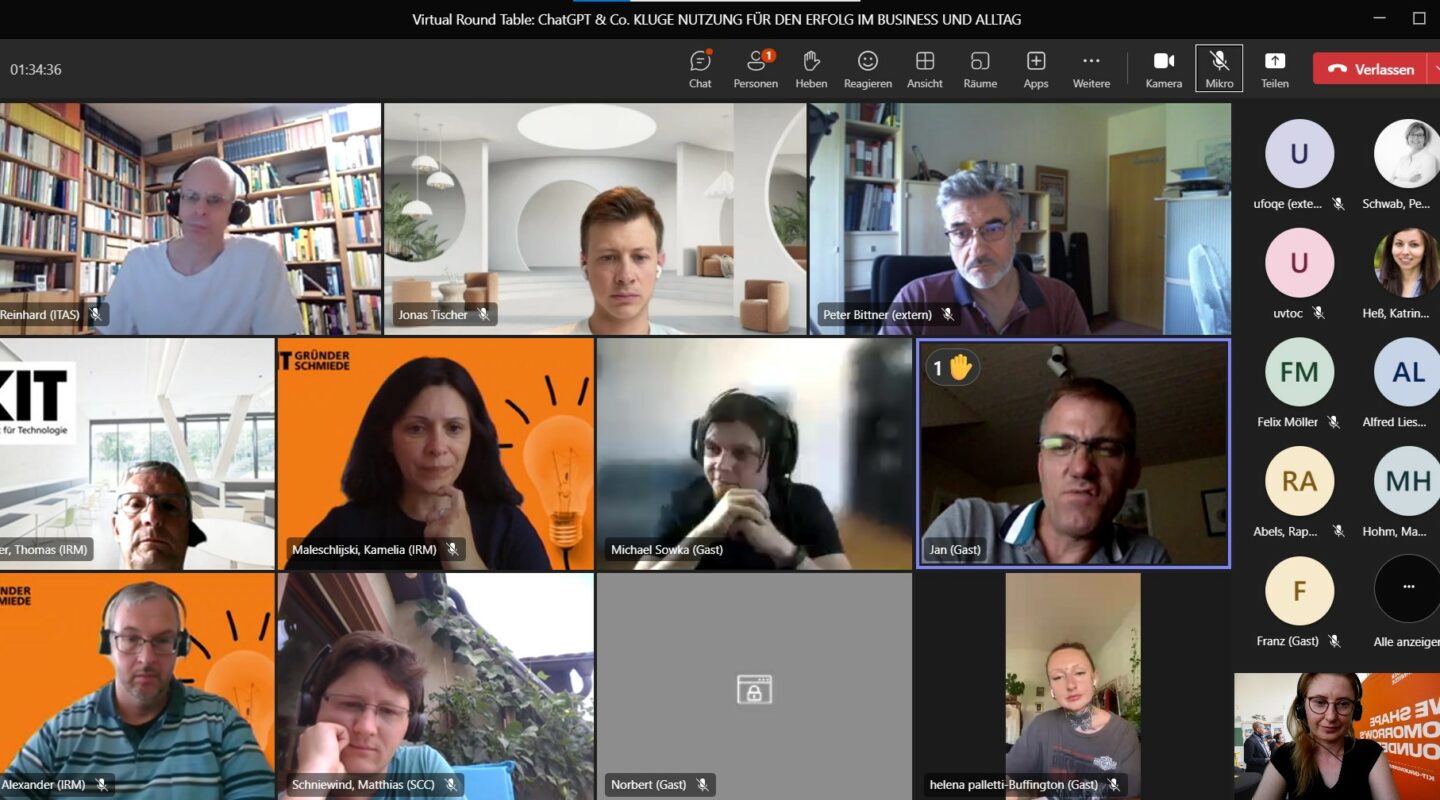The width and height of the screenshot is (1440, 800).
Task: Change the layout via Ansicht
Action: pos(925,69)
